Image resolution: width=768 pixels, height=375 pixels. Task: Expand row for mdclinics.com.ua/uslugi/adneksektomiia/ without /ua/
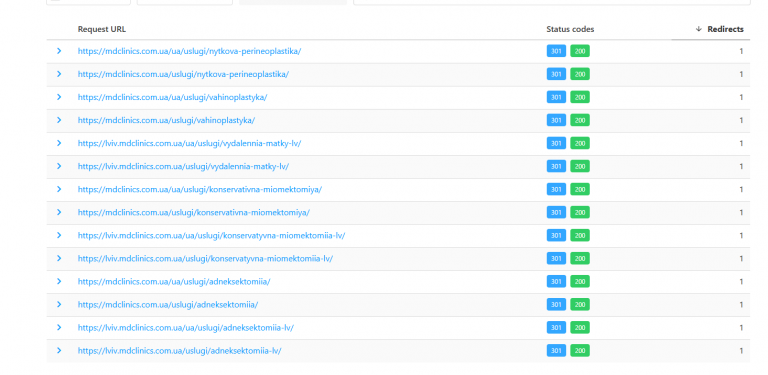[59, 304]
